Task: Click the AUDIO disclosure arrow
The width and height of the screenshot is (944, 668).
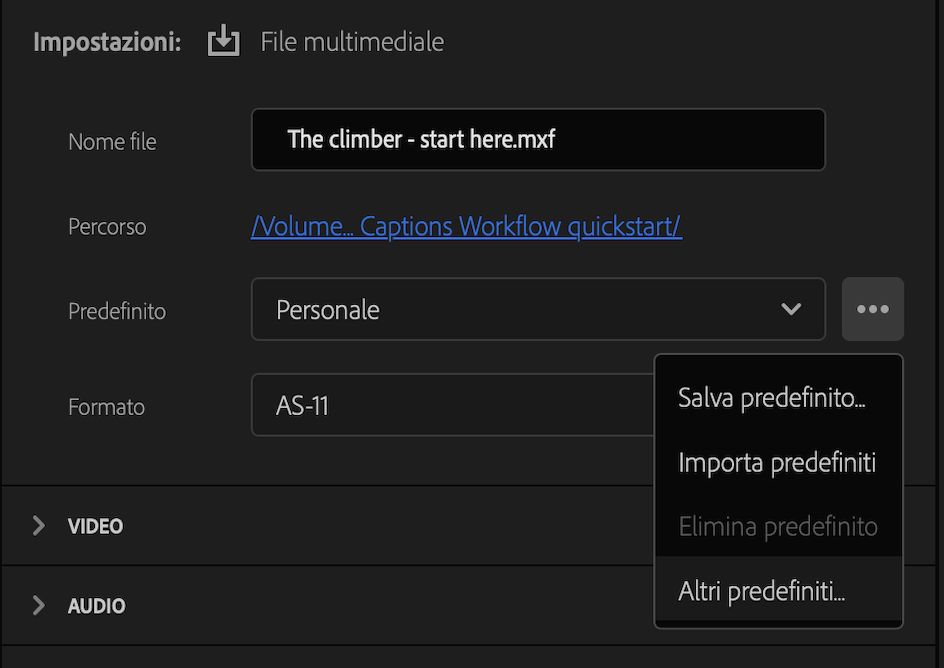Action: coord(38,605)
